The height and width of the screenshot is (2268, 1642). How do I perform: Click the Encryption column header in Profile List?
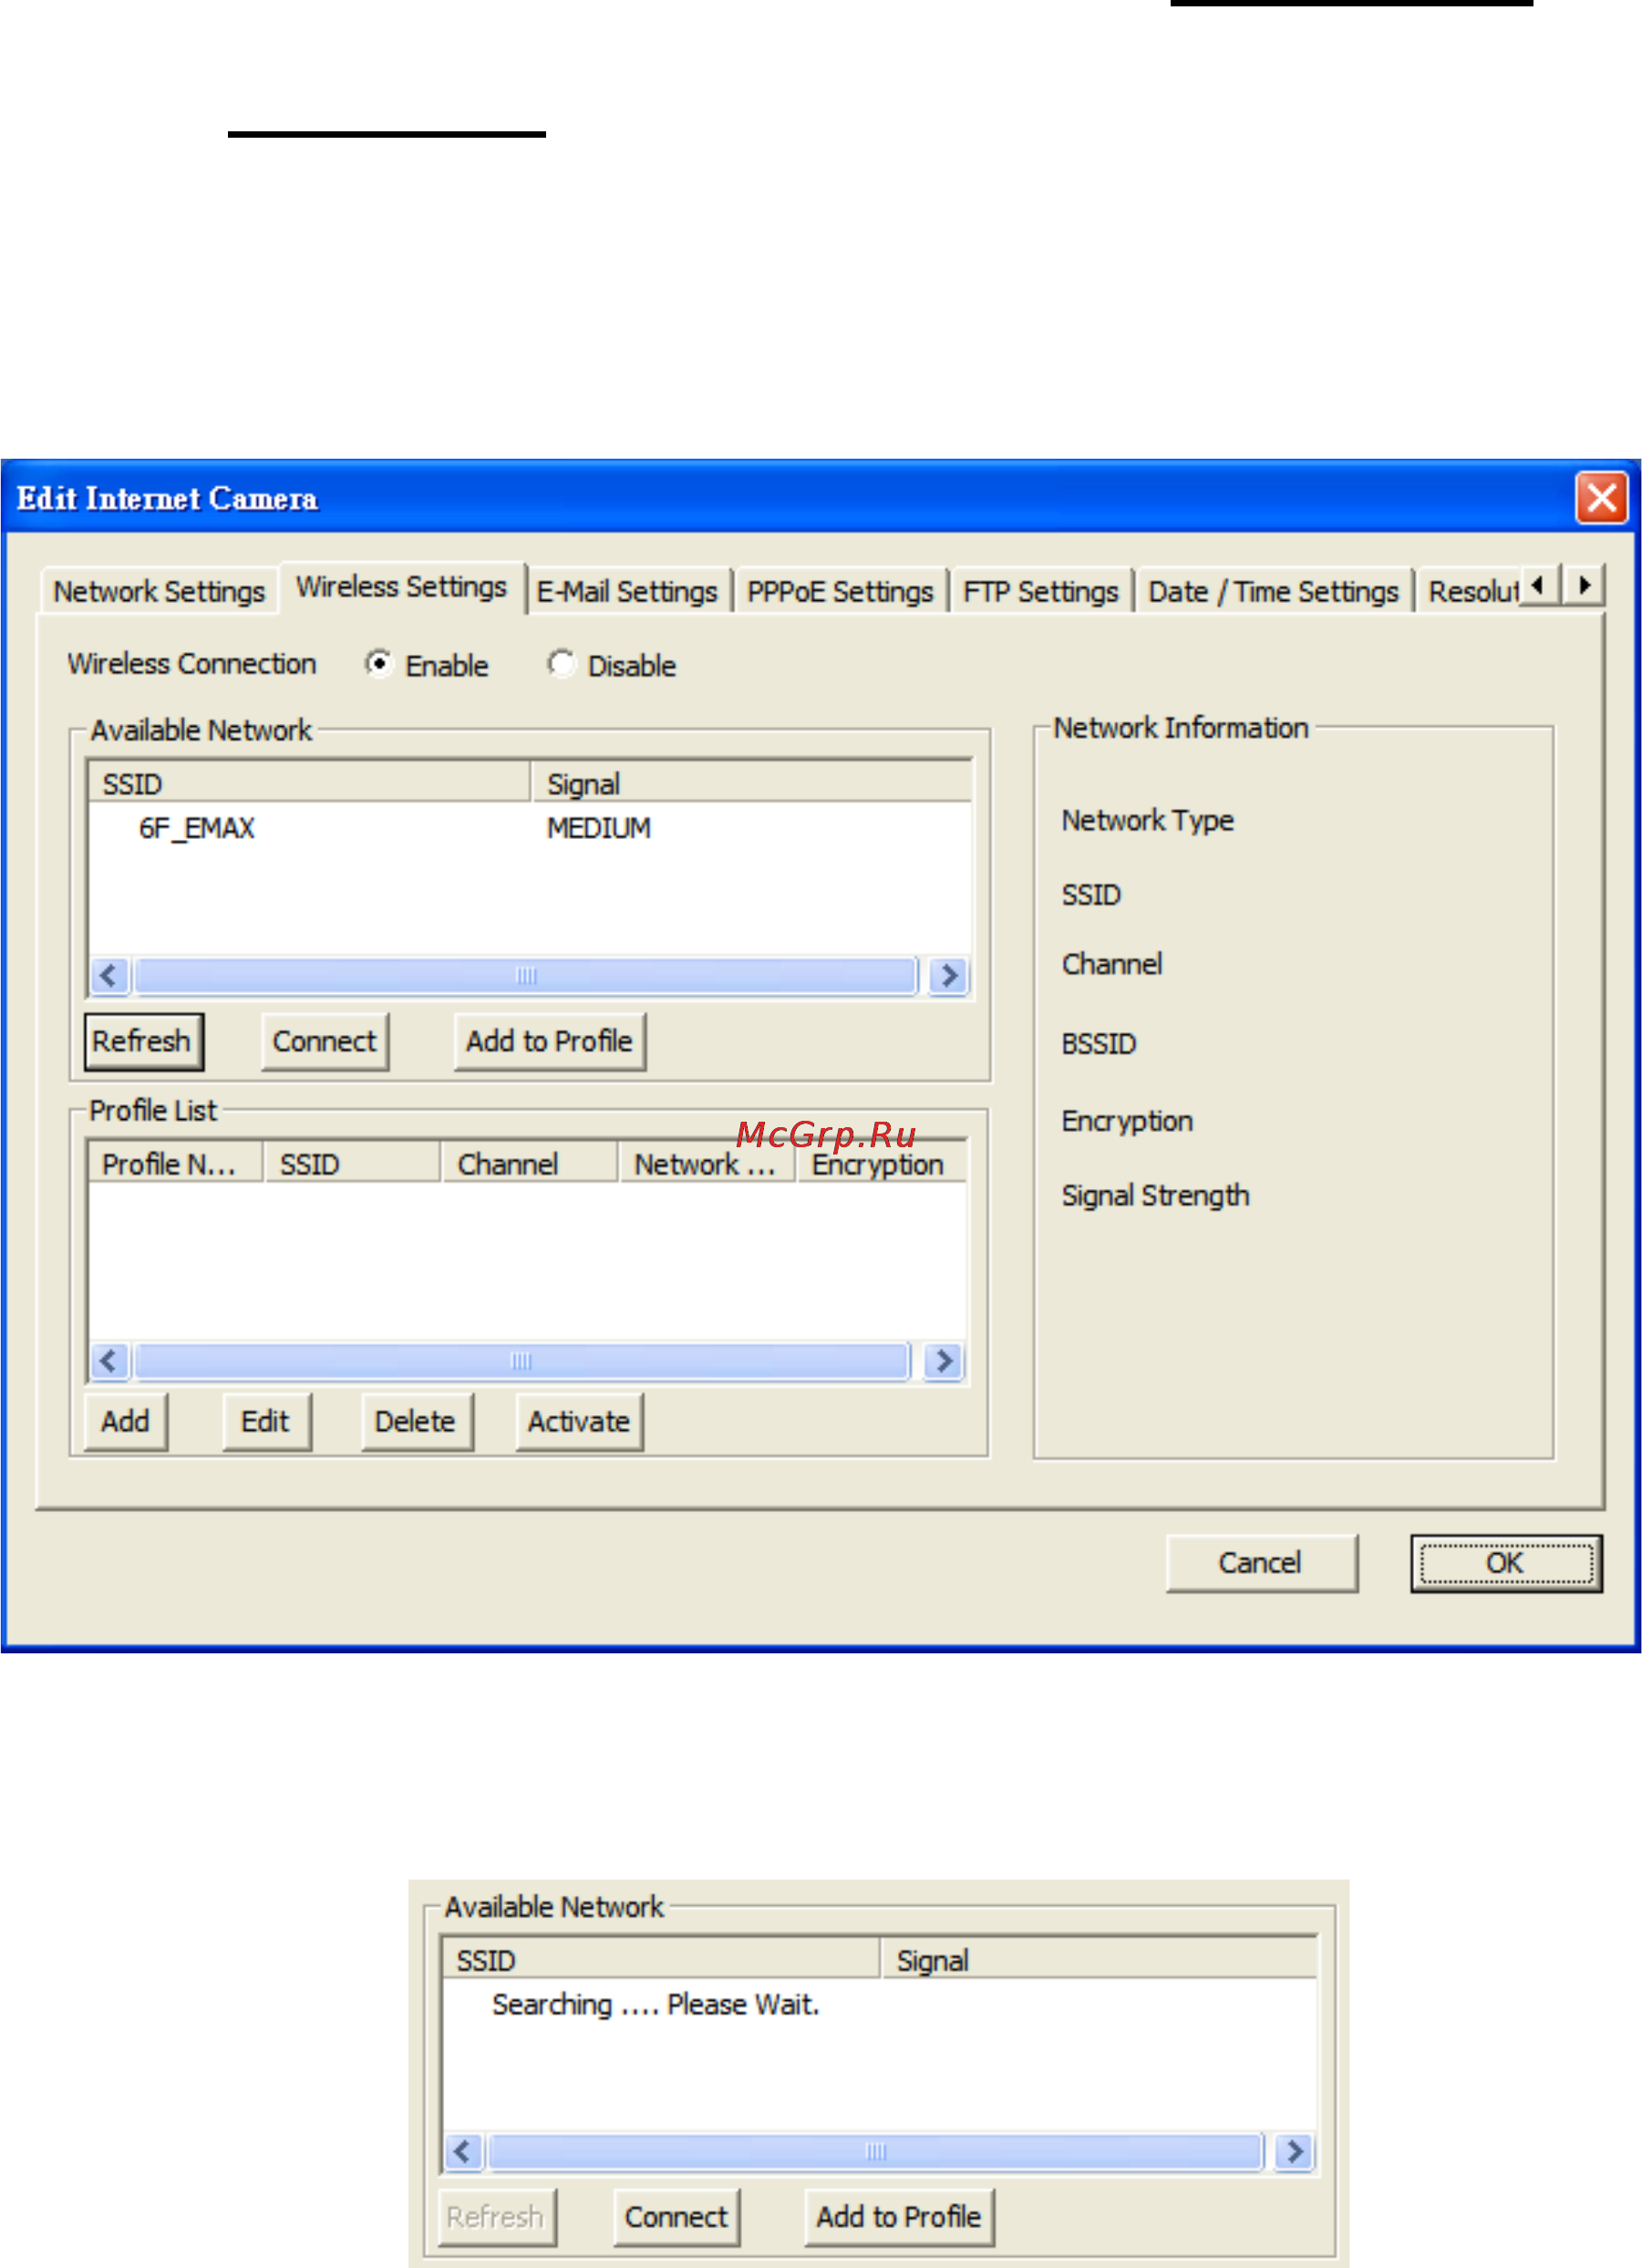point(882,1164)
